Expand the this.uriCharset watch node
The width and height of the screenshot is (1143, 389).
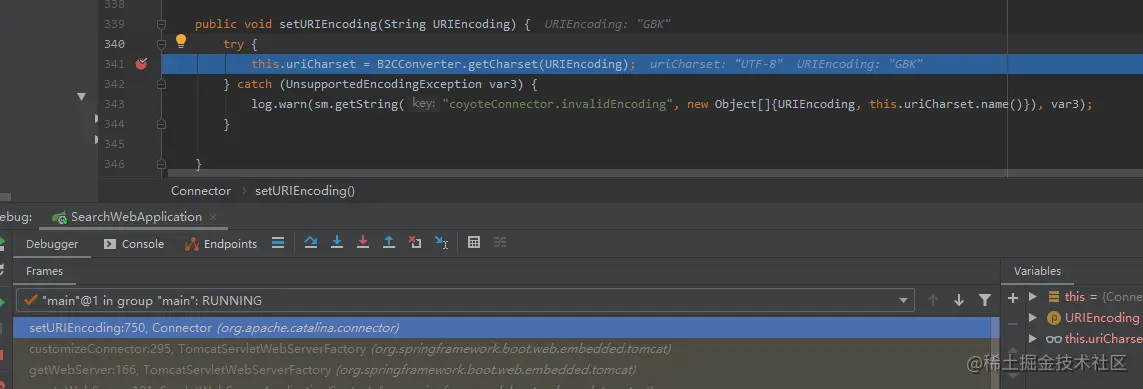1032,339
